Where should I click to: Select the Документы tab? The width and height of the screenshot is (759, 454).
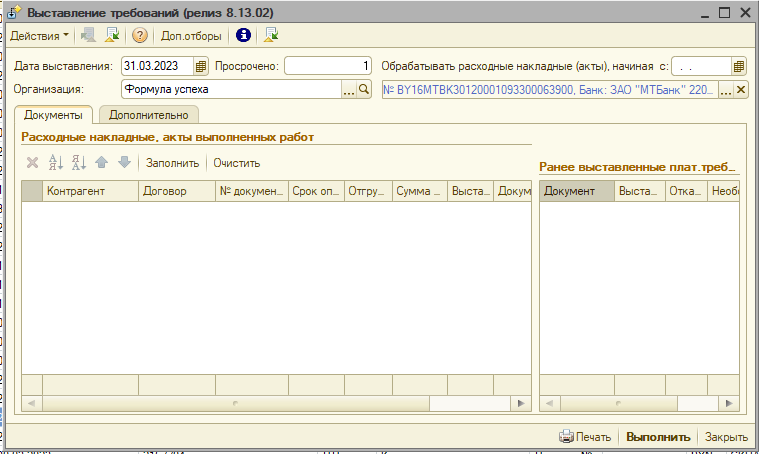[53, 115]
